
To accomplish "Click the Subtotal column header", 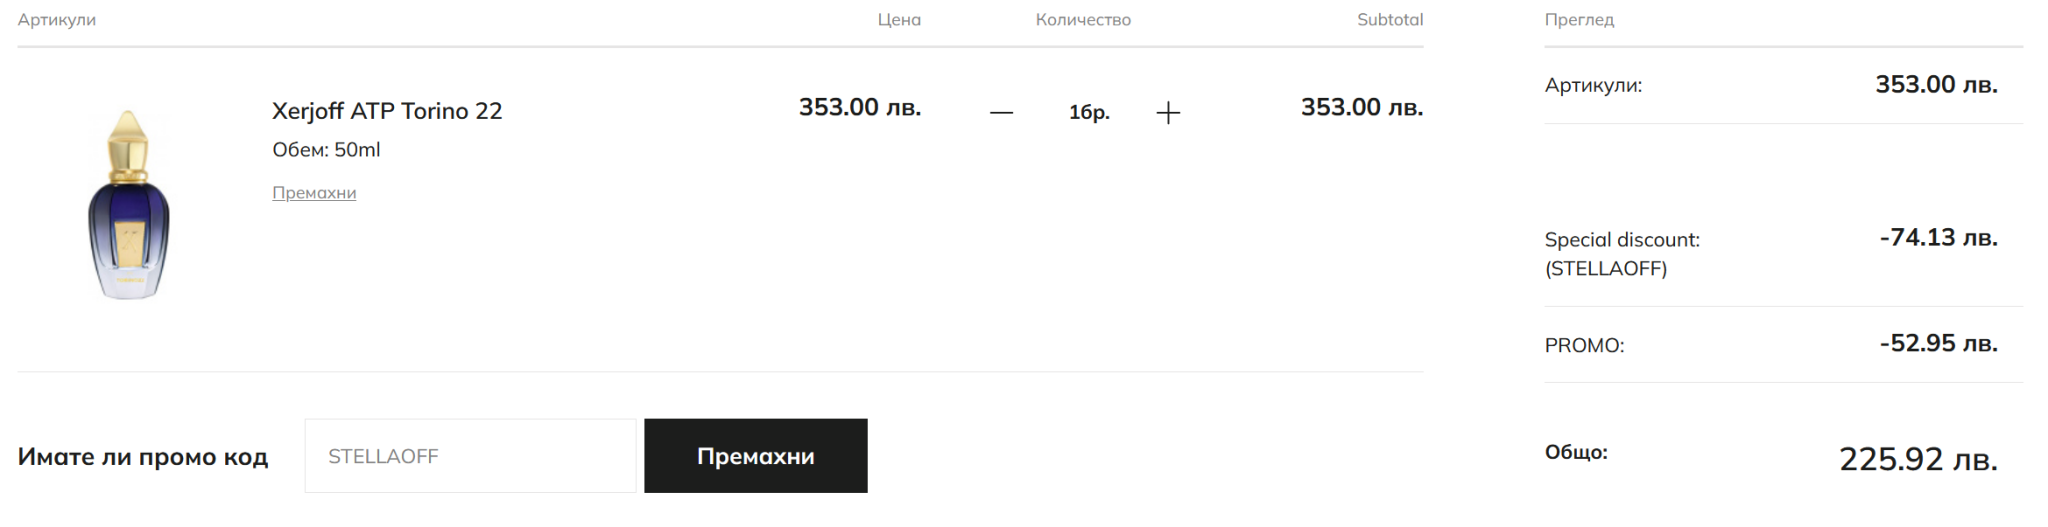I will click(1389, 20).
